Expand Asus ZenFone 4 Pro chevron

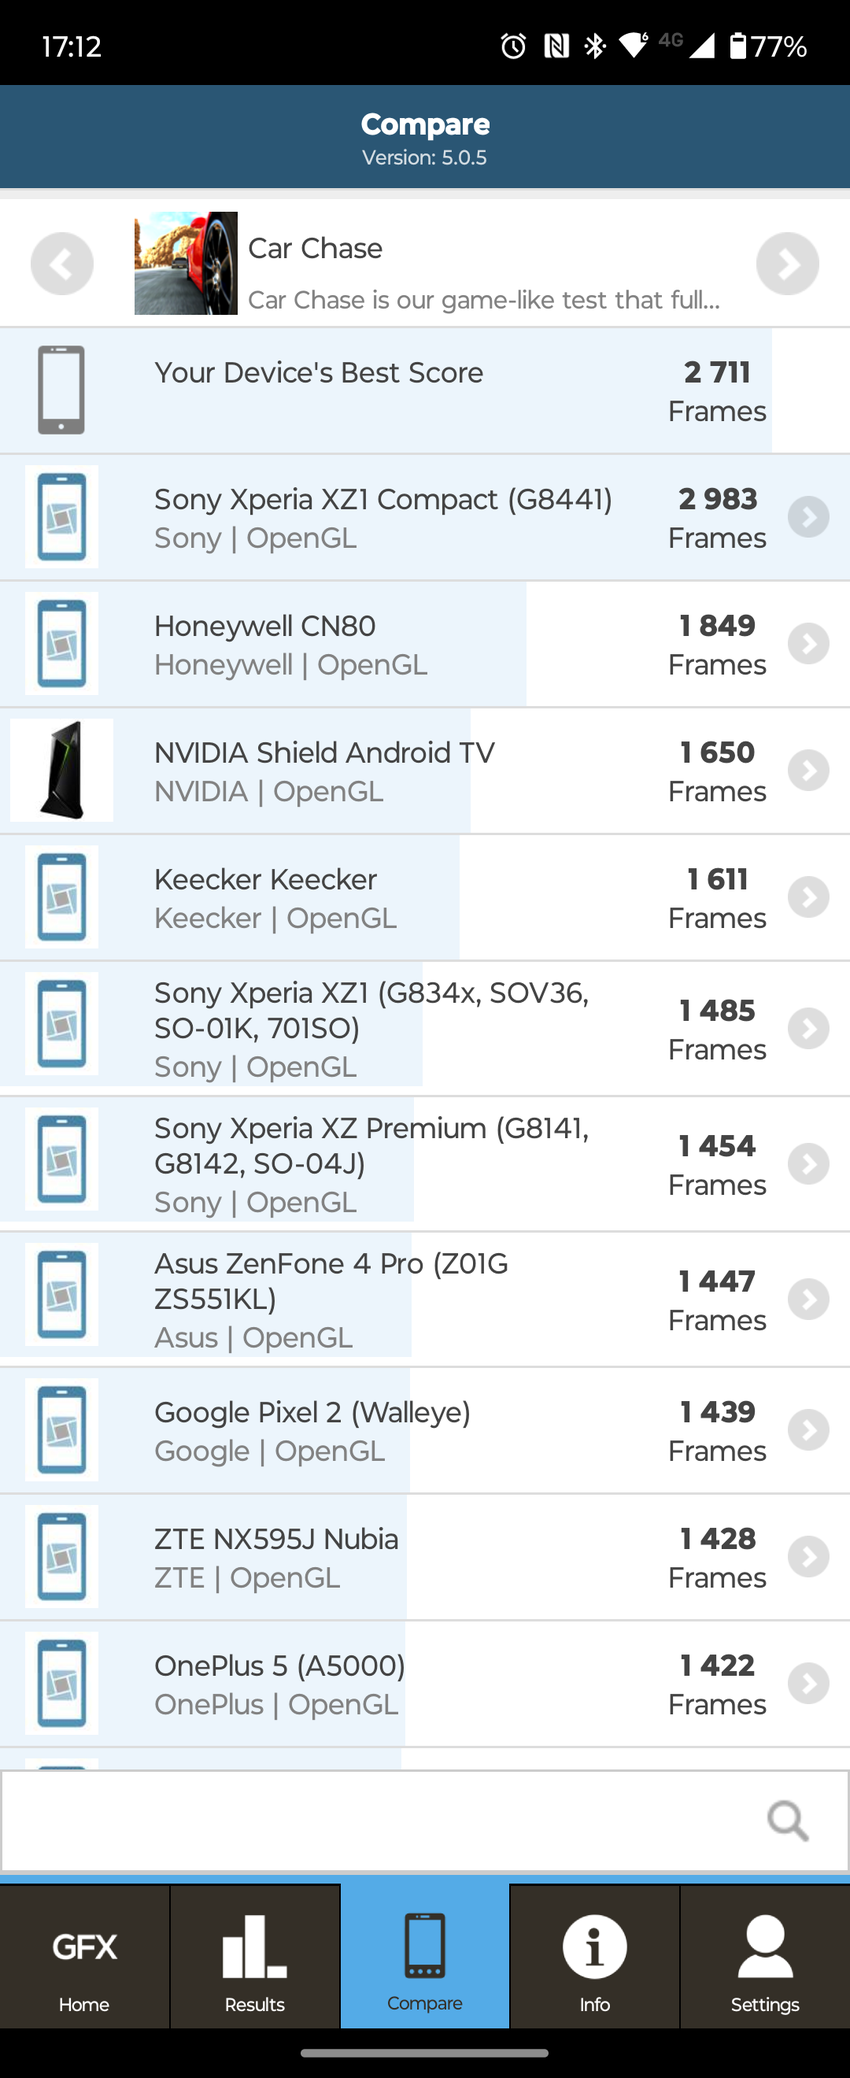click(808, 1299)
